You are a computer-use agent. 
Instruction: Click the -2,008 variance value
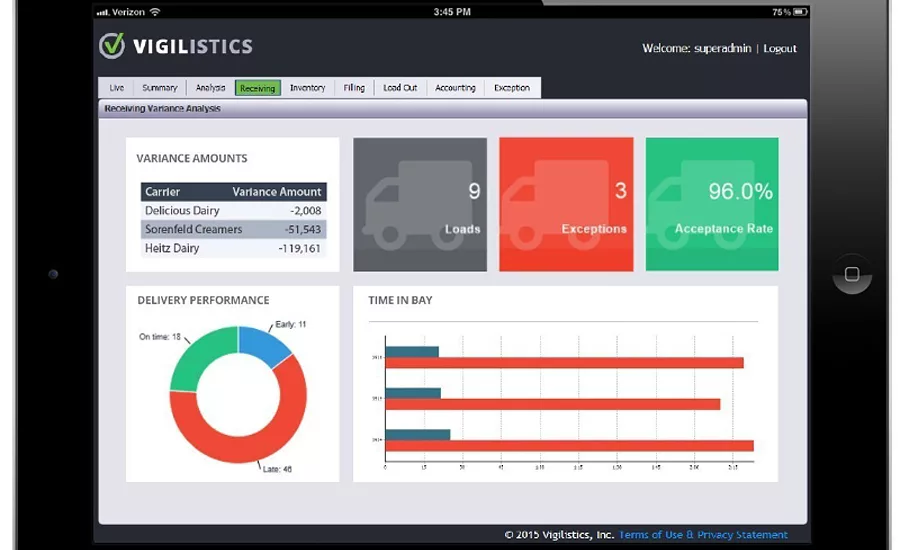tap(305, 211)
